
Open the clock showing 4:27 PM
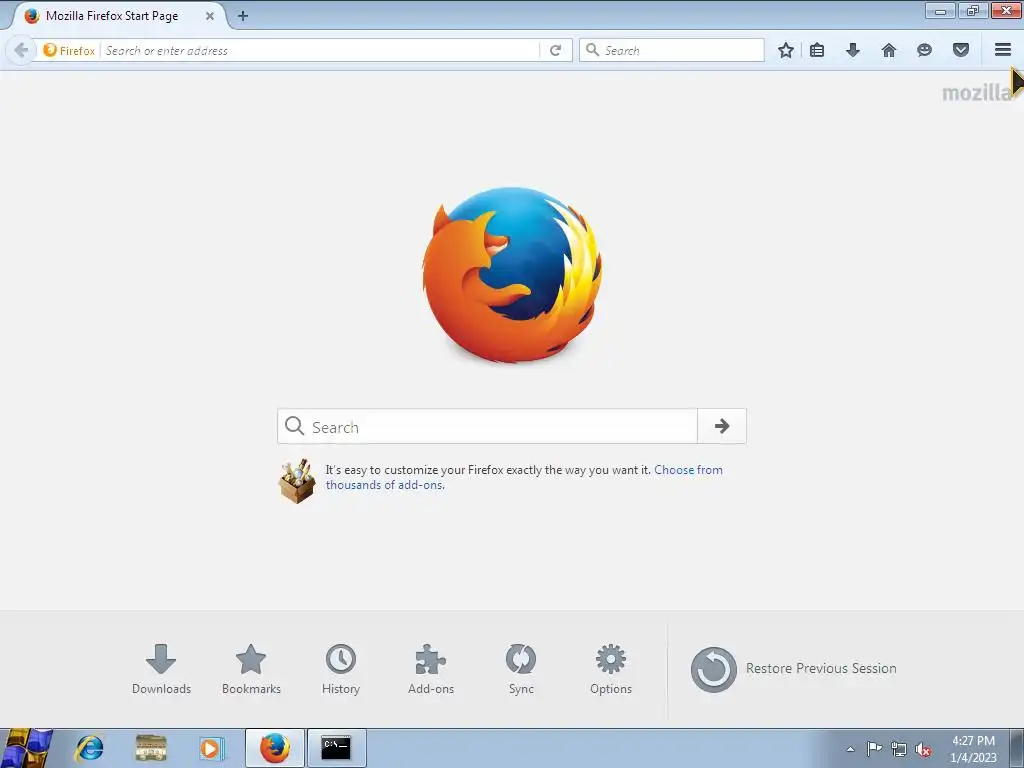[974, 748]
